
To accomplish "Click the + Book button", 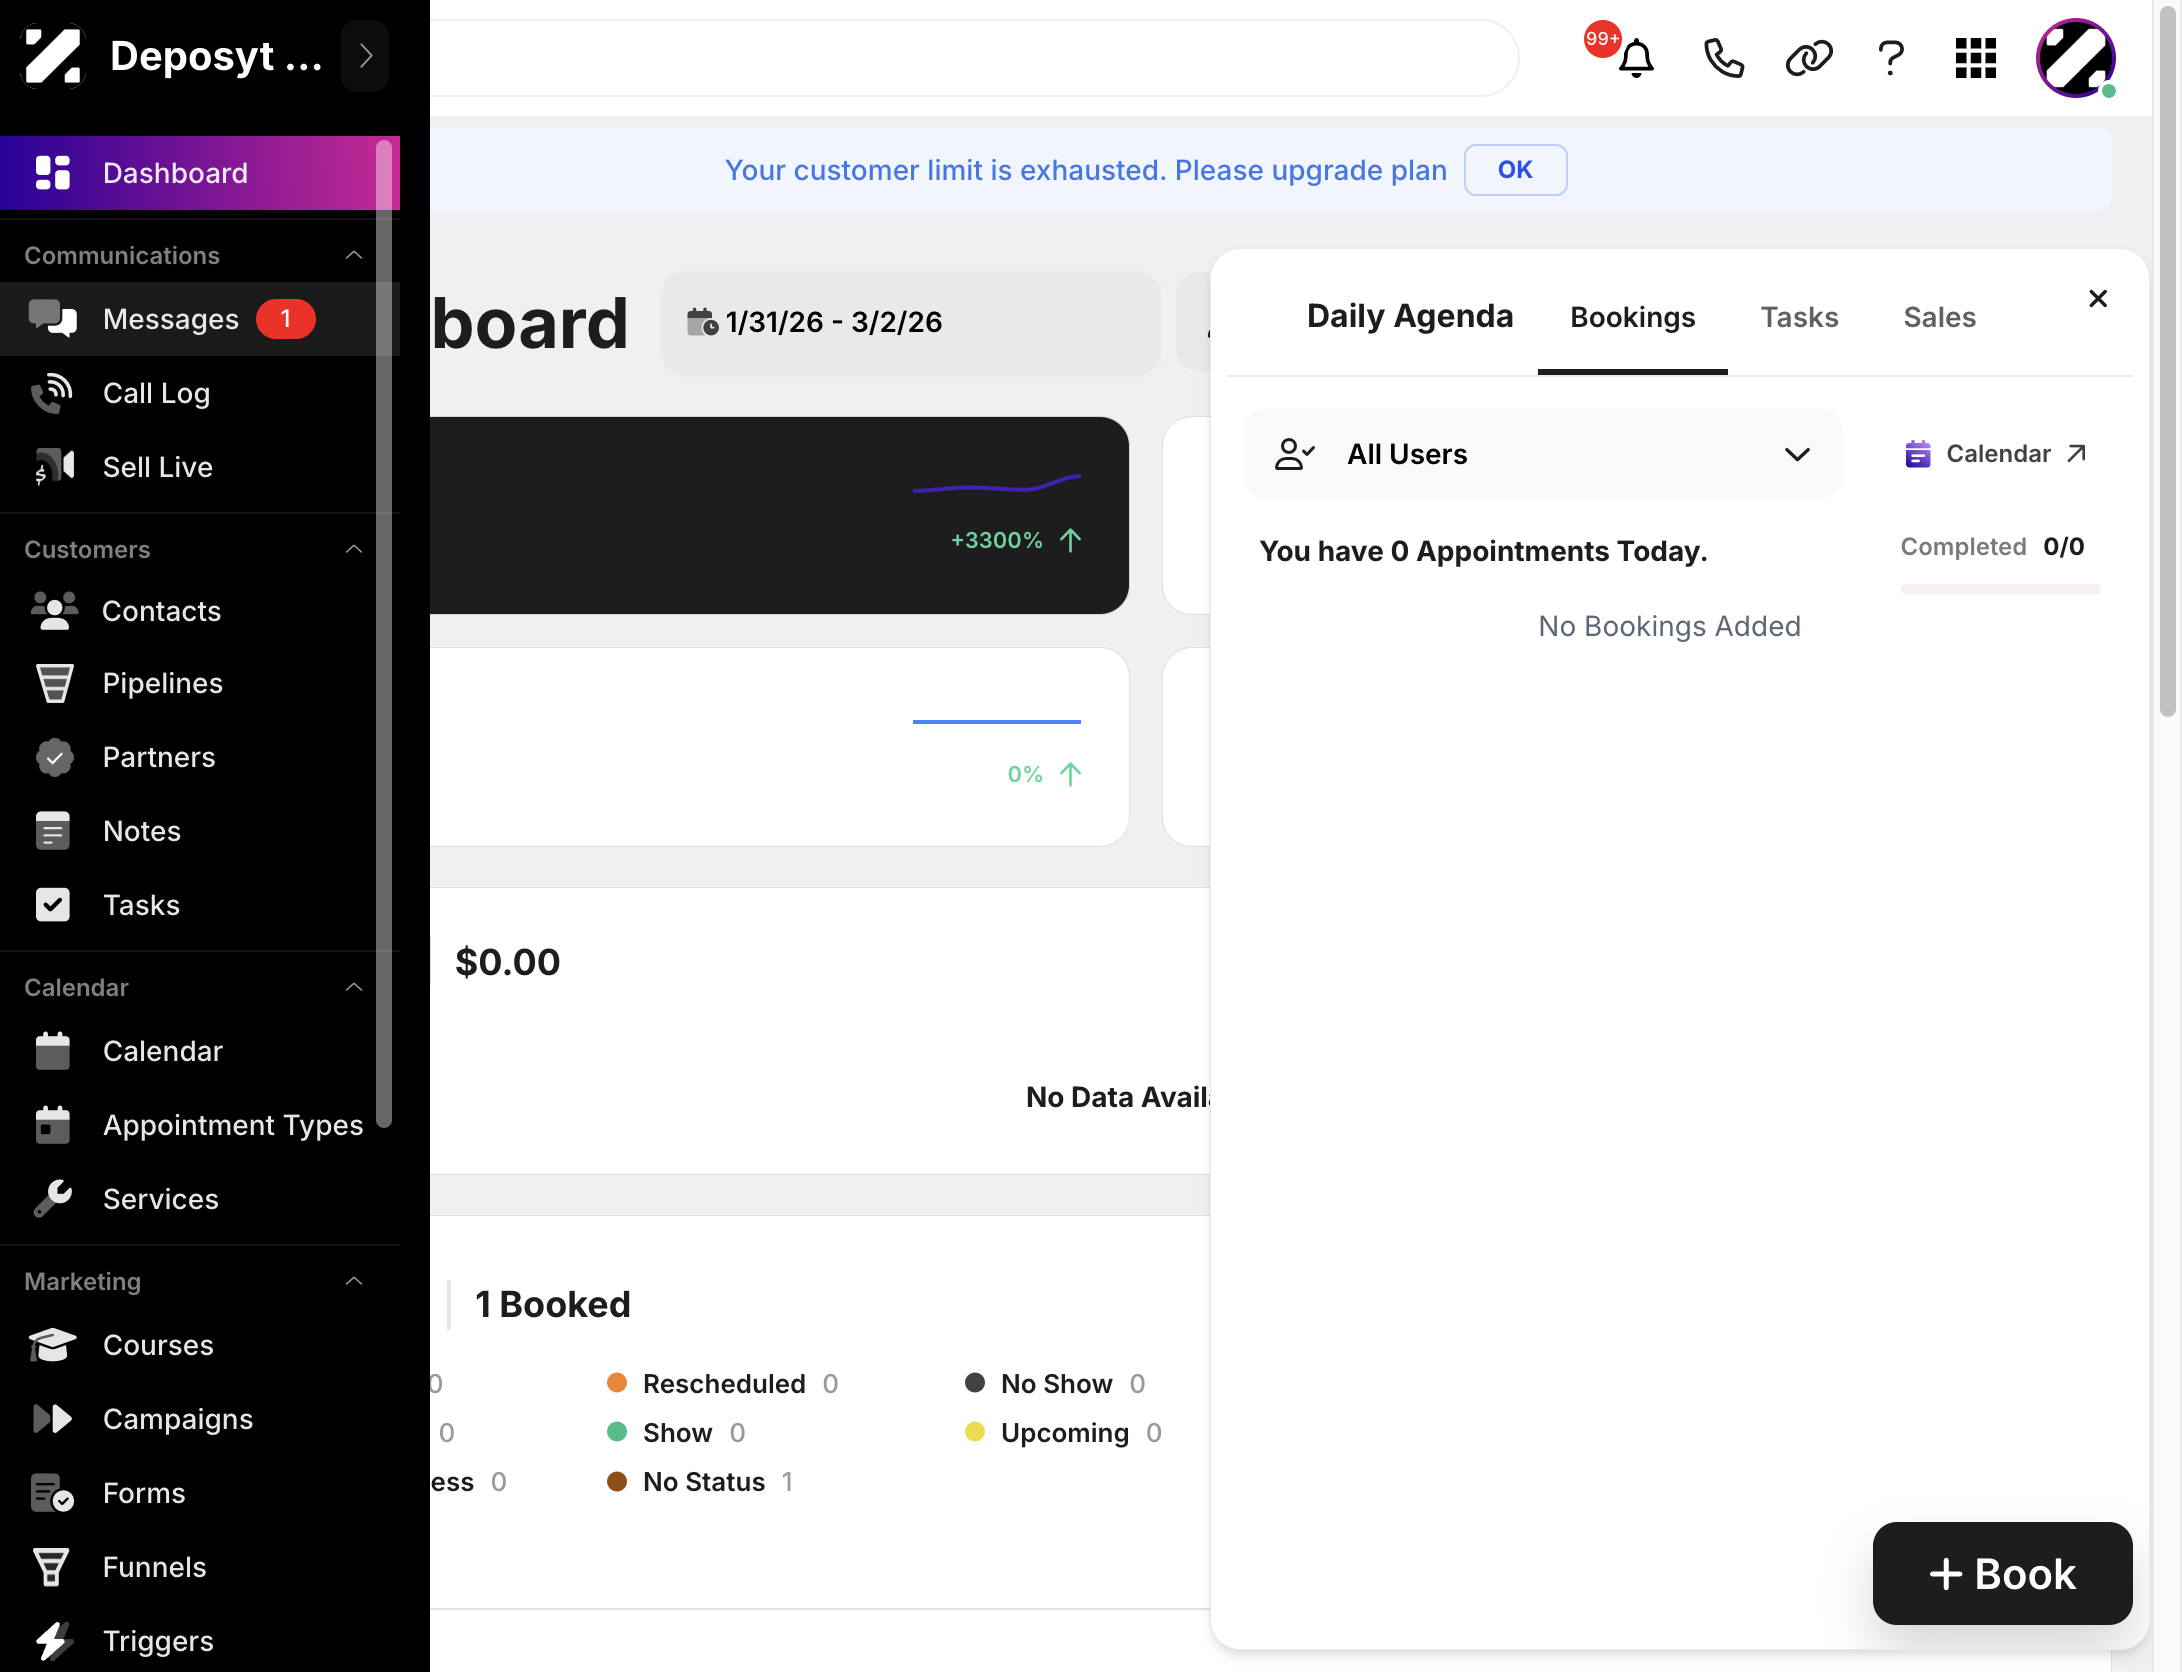I will pyautogui.click(x=2002, y=1573).
